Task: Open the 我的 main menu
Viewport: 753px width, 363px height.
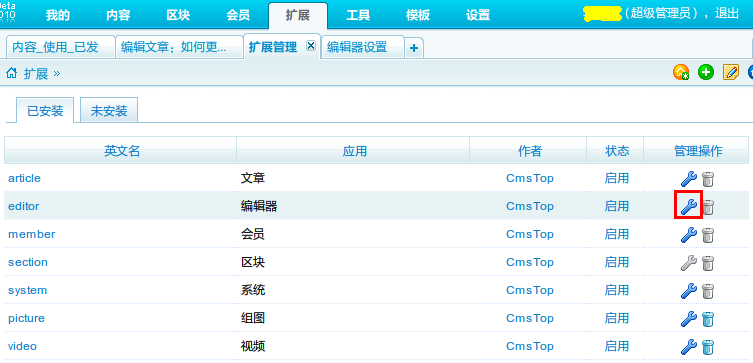Action: click(58, 15)
